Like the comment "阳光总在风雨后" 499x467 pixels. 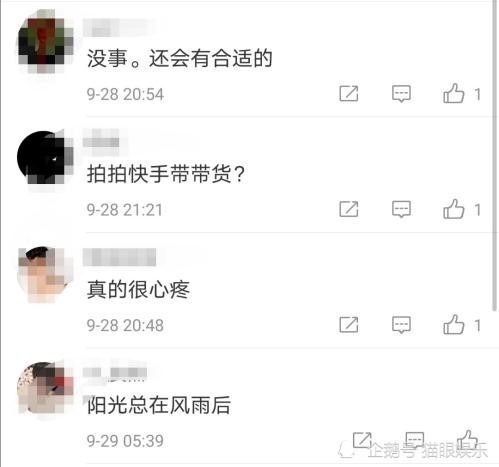pyautogui.click(x=468, y=439)
